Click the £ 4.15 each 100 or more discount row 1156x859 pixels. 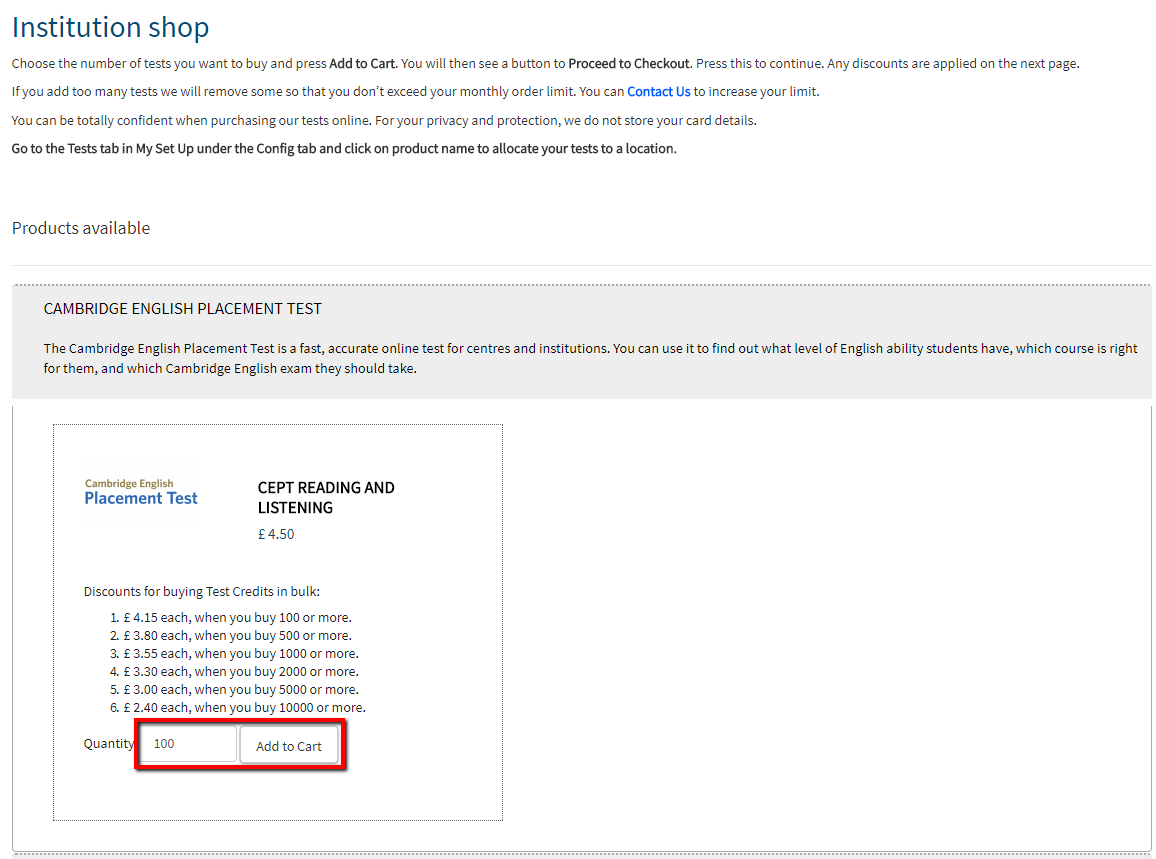[237, 617]
